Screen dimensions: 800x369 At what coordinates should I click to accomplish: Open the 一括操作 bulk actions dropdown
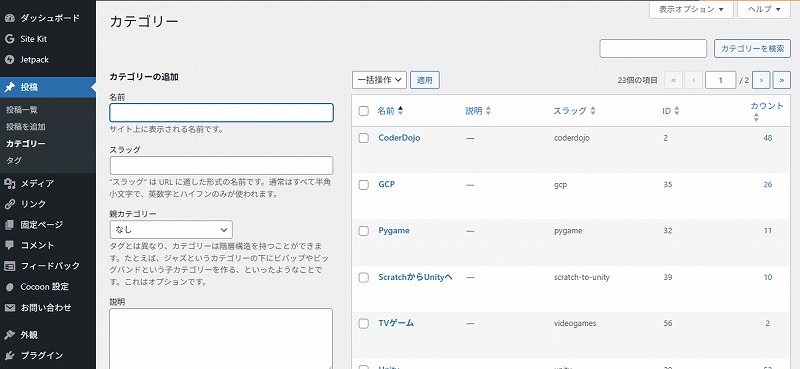pyautogui.click(x=379, y=80)
